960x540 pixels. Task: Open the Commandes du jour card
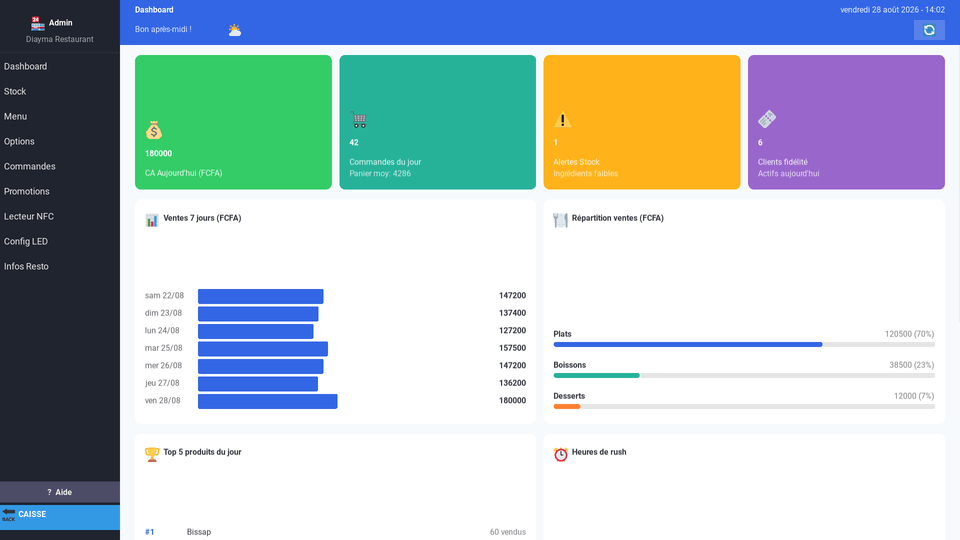tap(438, 122)
